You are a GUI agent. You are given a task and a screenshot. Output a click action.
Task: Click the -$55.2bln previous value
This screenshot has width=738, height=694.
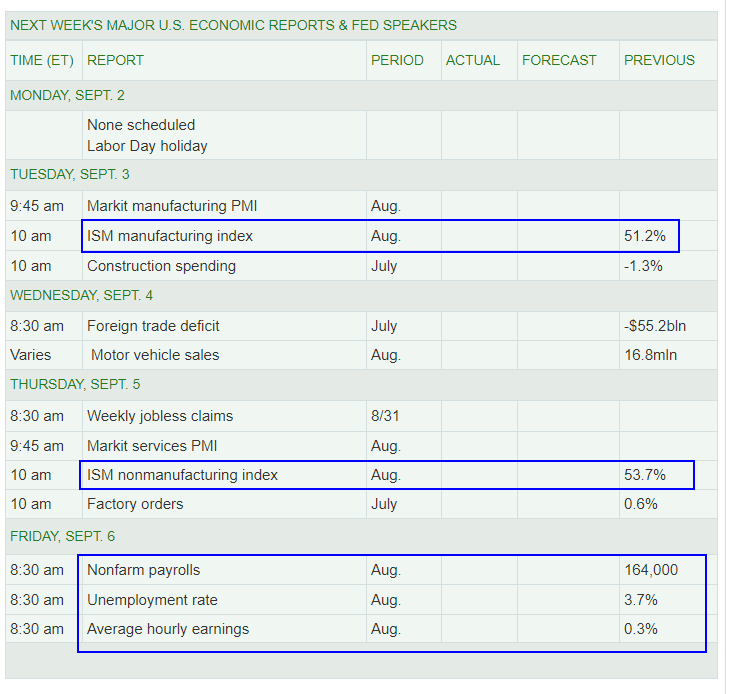(655, 326)
